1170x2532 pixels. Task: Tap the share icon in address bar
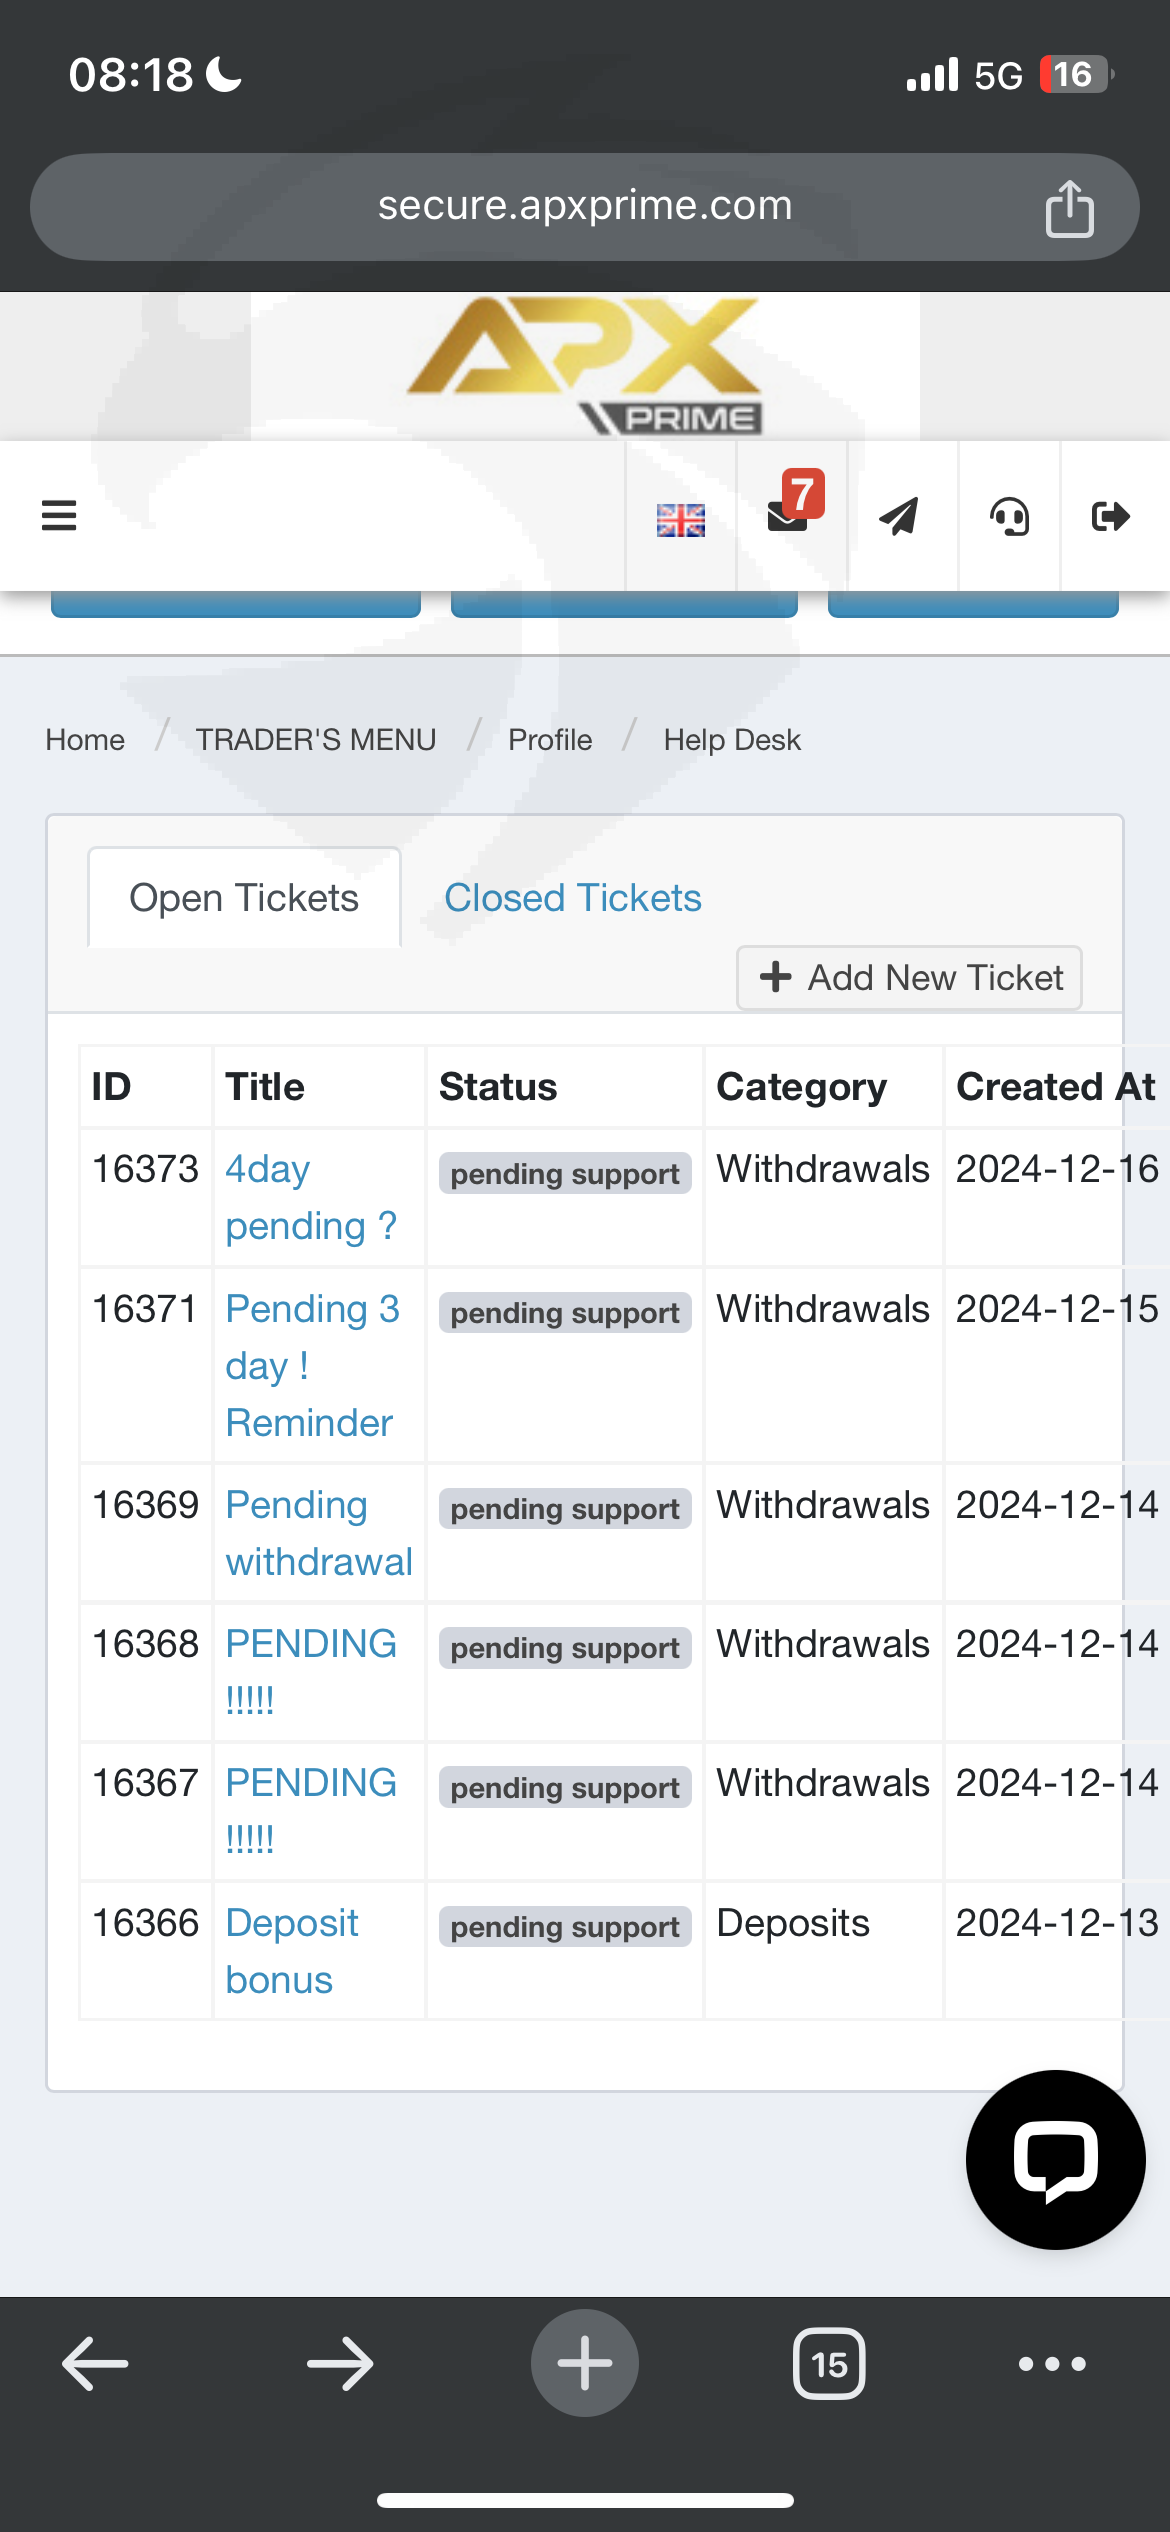(1069, 208)
